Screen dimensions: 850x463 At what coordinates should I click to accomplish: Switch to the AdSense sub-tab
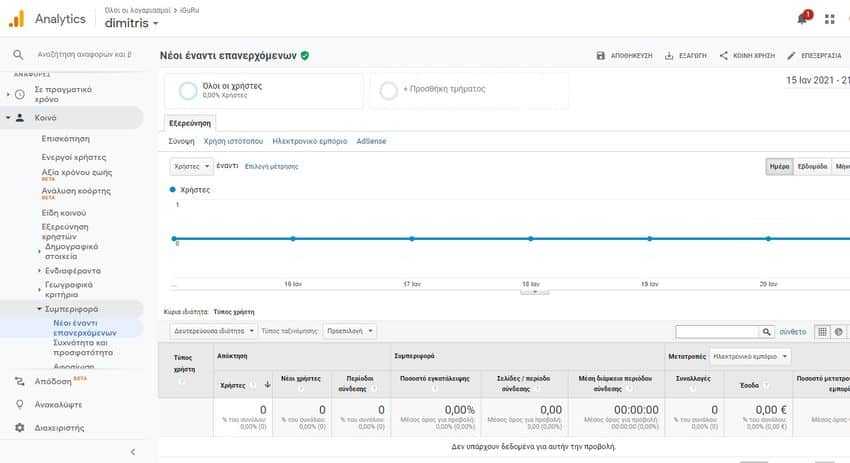coord(371,141)
